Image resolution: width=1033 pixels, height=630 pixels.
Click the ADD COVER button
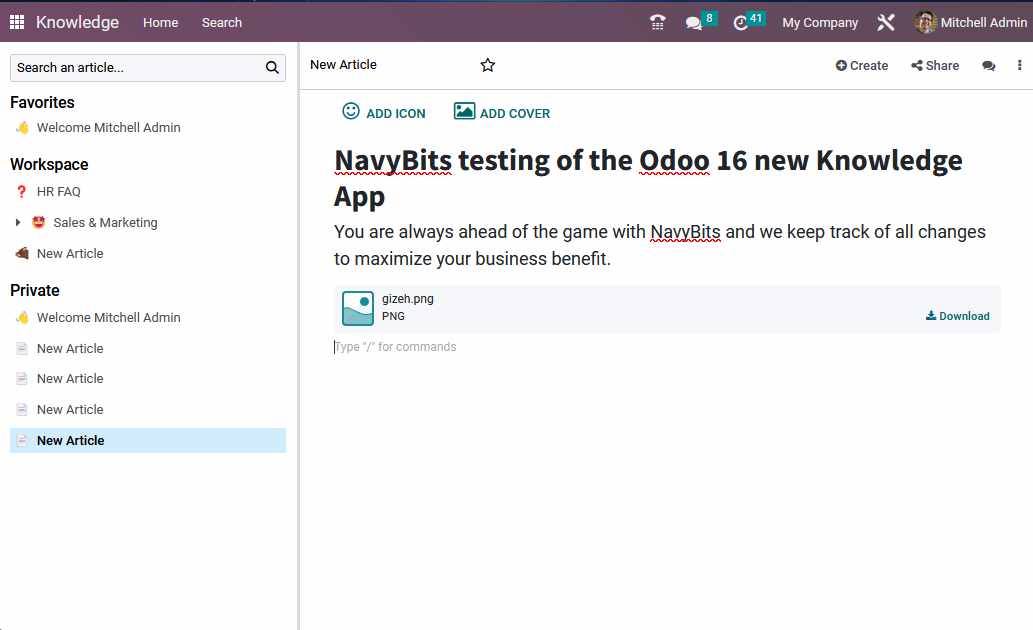[x=501, y=112]
